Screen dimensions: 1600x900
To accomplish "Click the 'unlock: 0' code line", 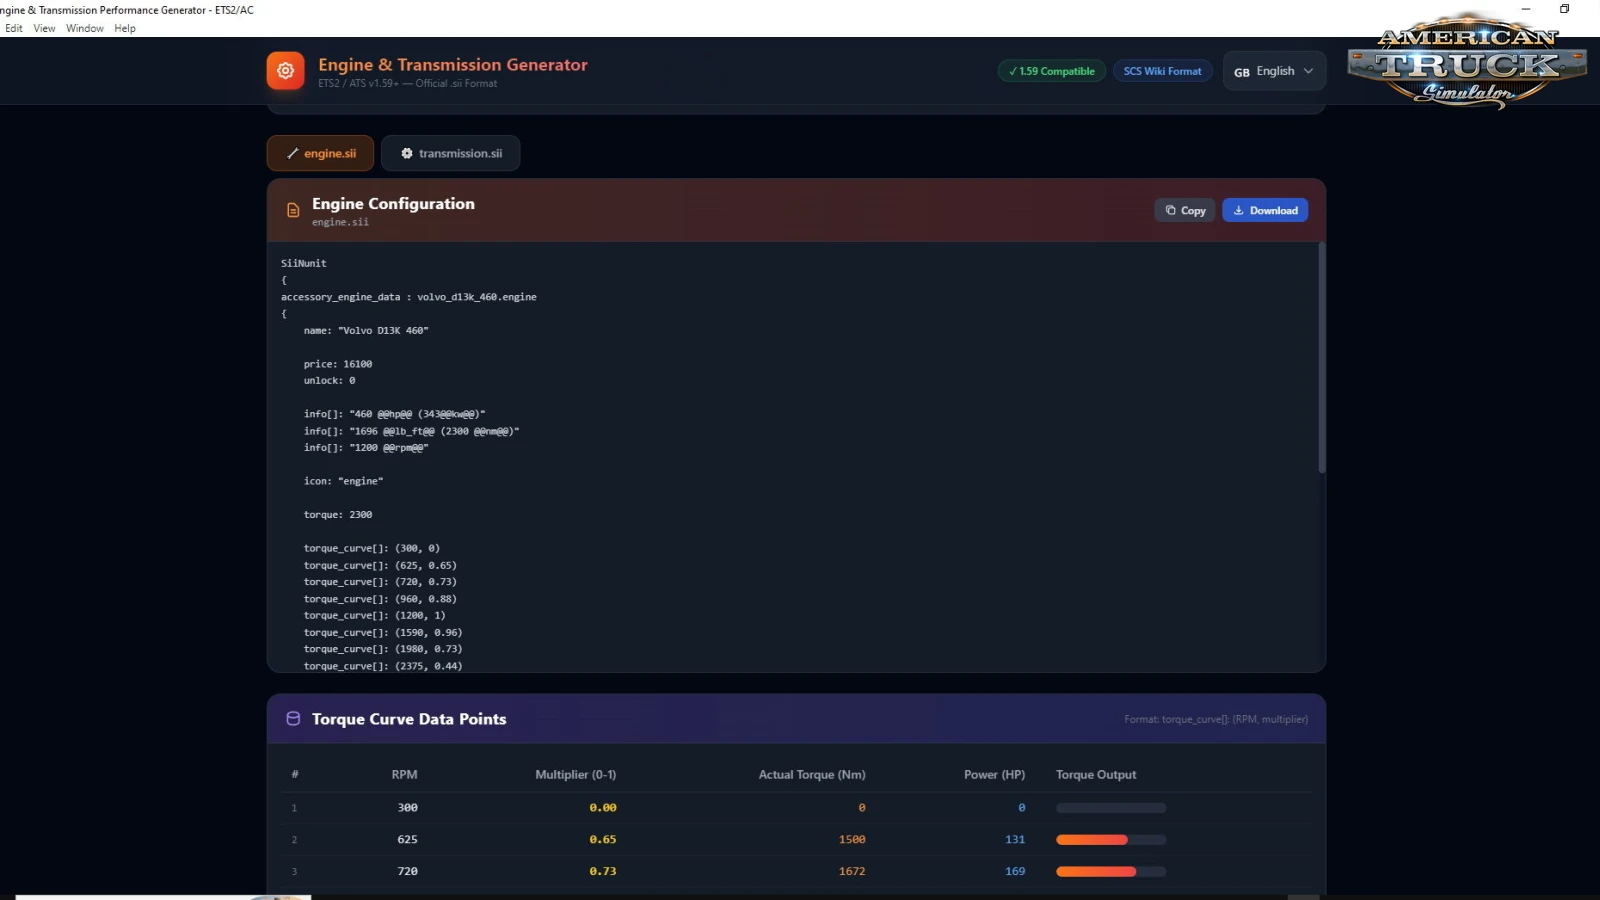I will tap(329, 381).
